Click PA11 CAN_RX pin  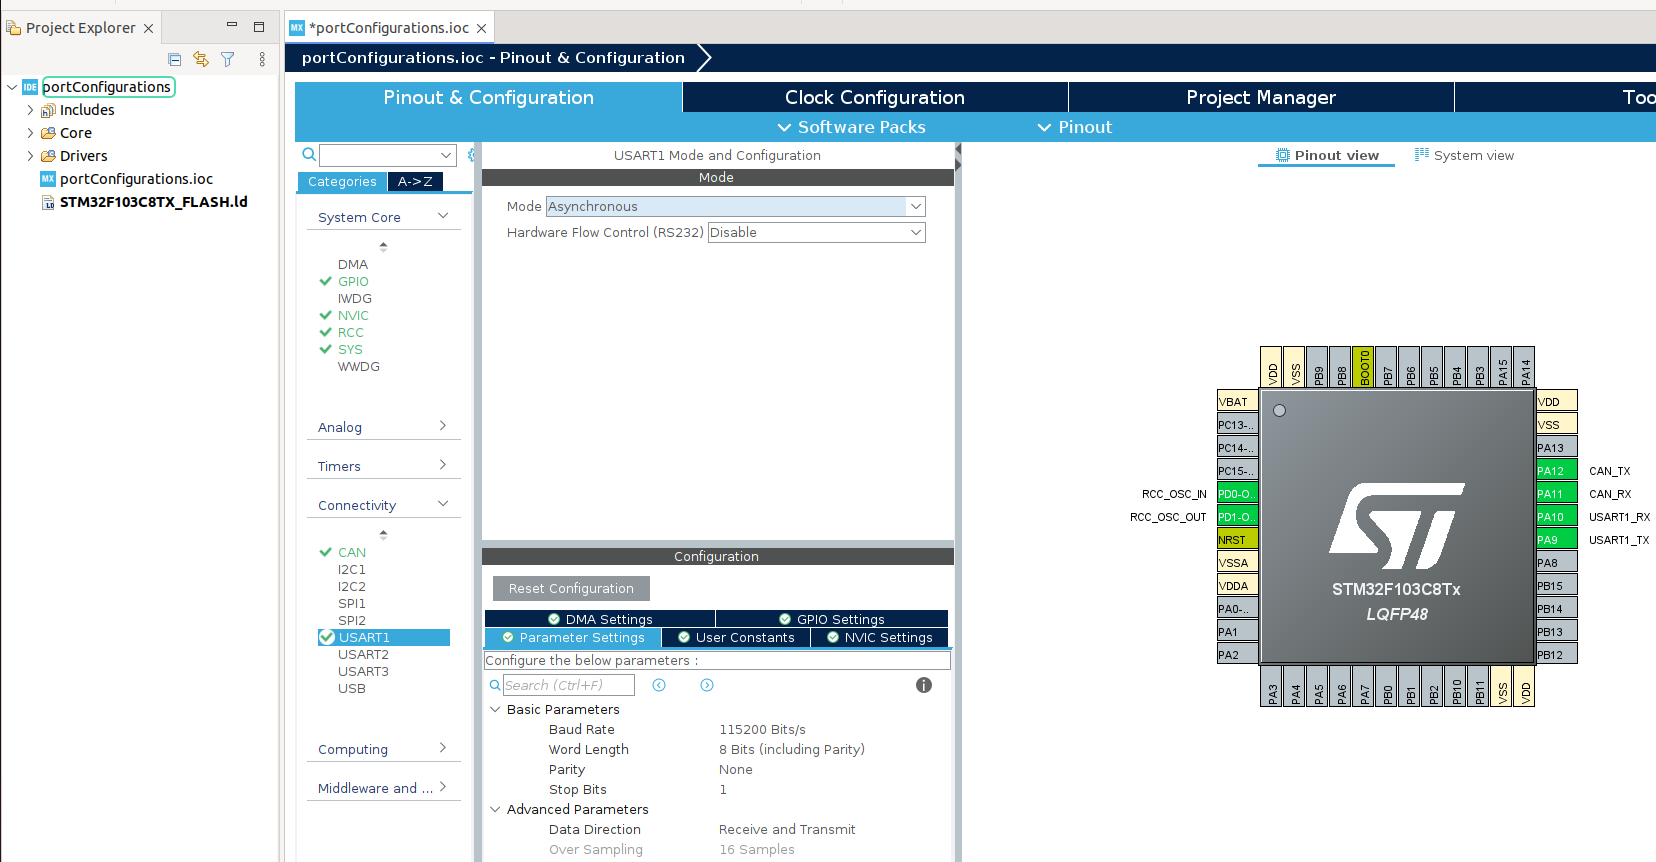(1556, 494)
